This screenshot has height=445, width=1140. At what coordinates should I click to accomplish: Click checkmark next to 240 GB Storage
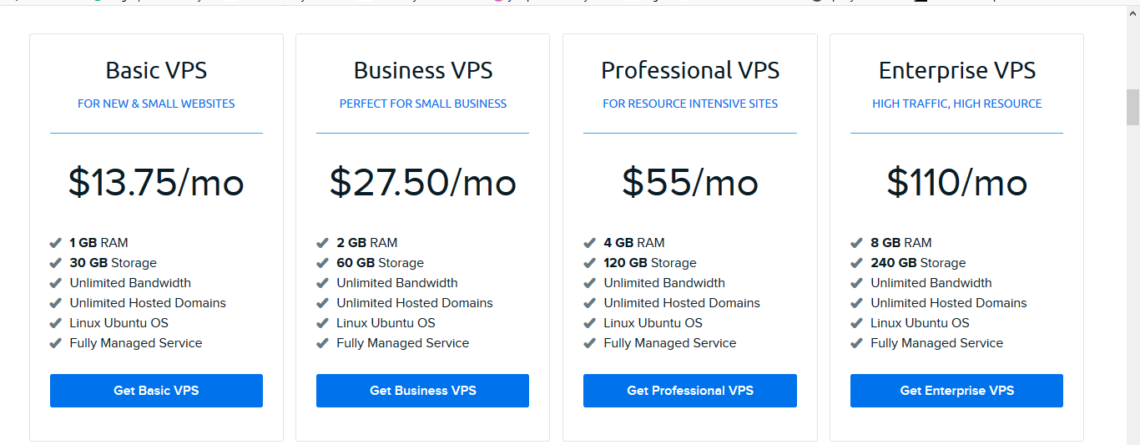click(856, 263)
